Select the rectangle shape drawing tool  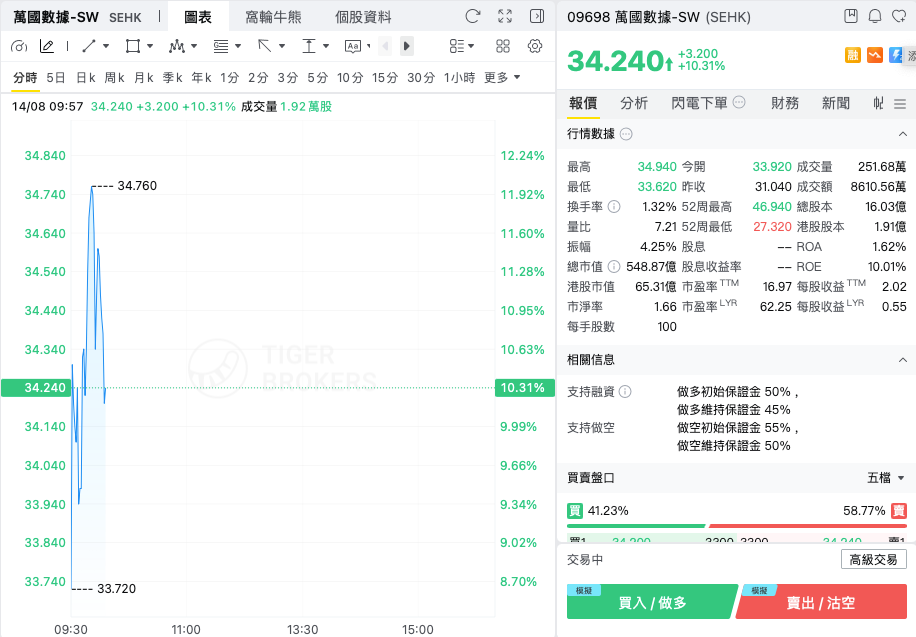point(133,46)
